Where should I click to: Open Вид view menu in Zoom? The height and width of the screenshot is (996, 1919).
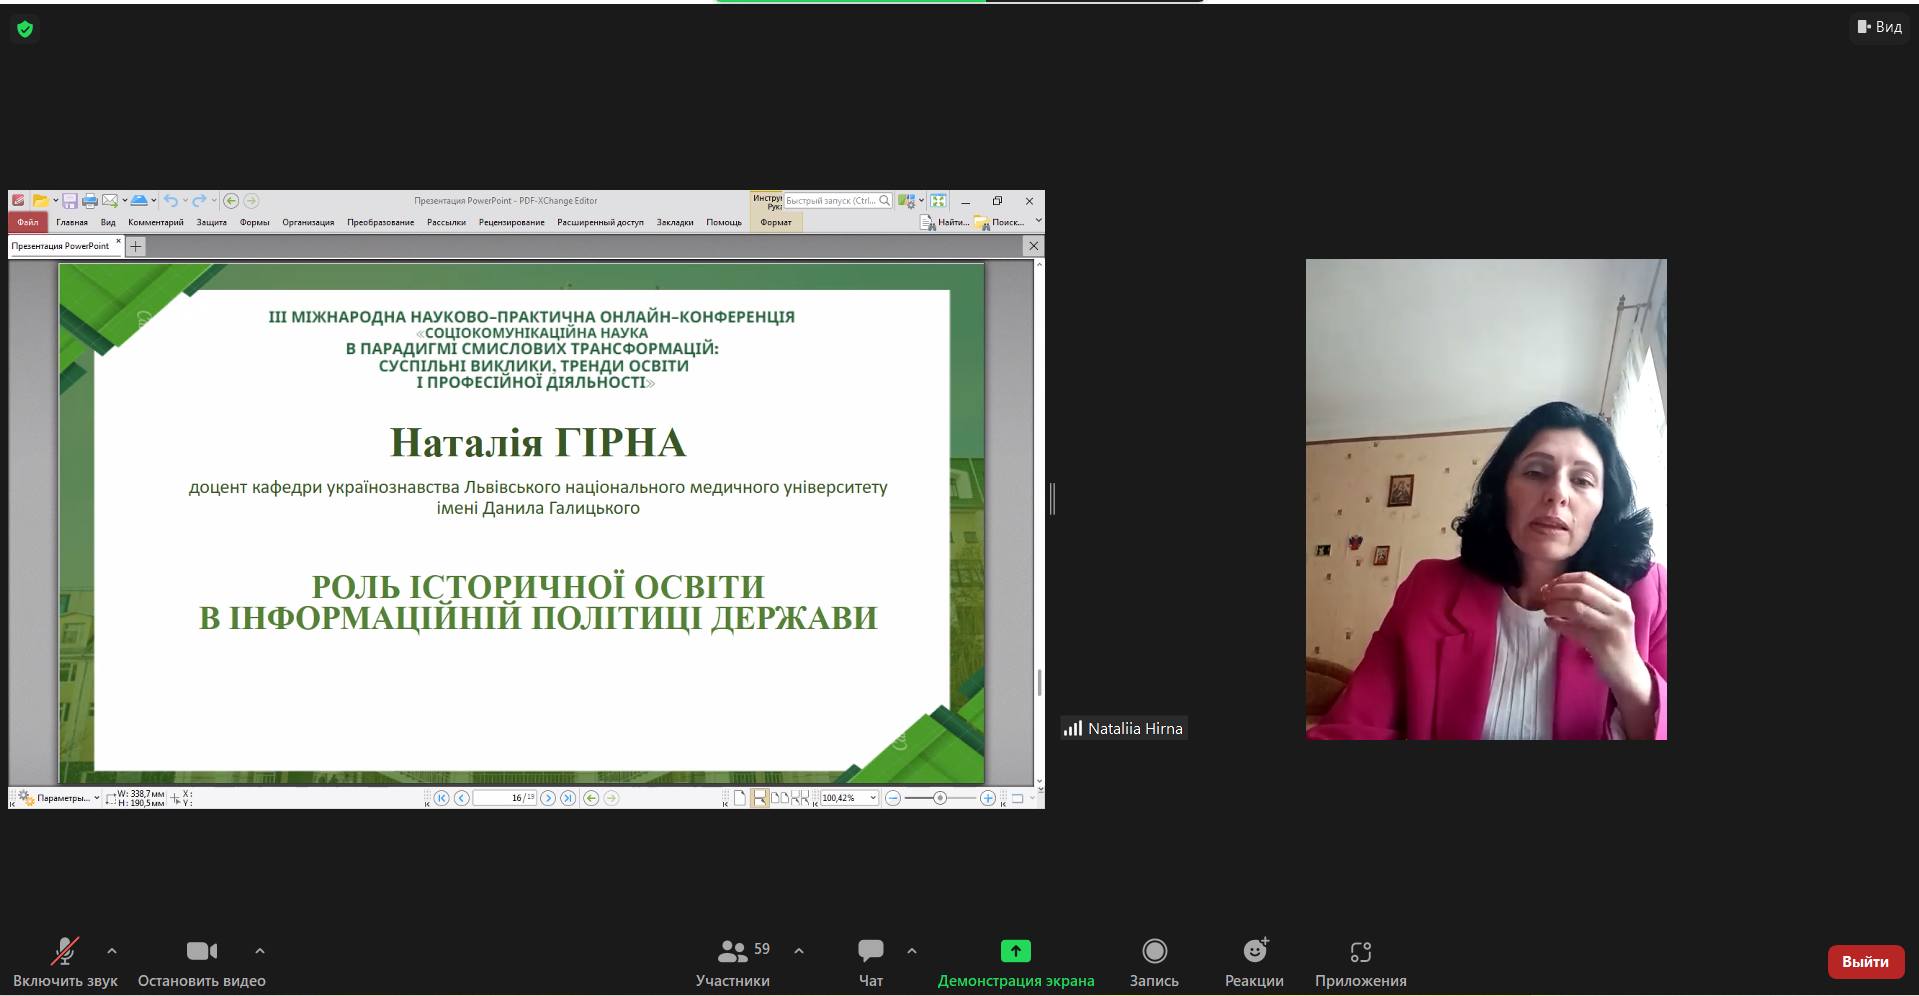point(1880,27)
